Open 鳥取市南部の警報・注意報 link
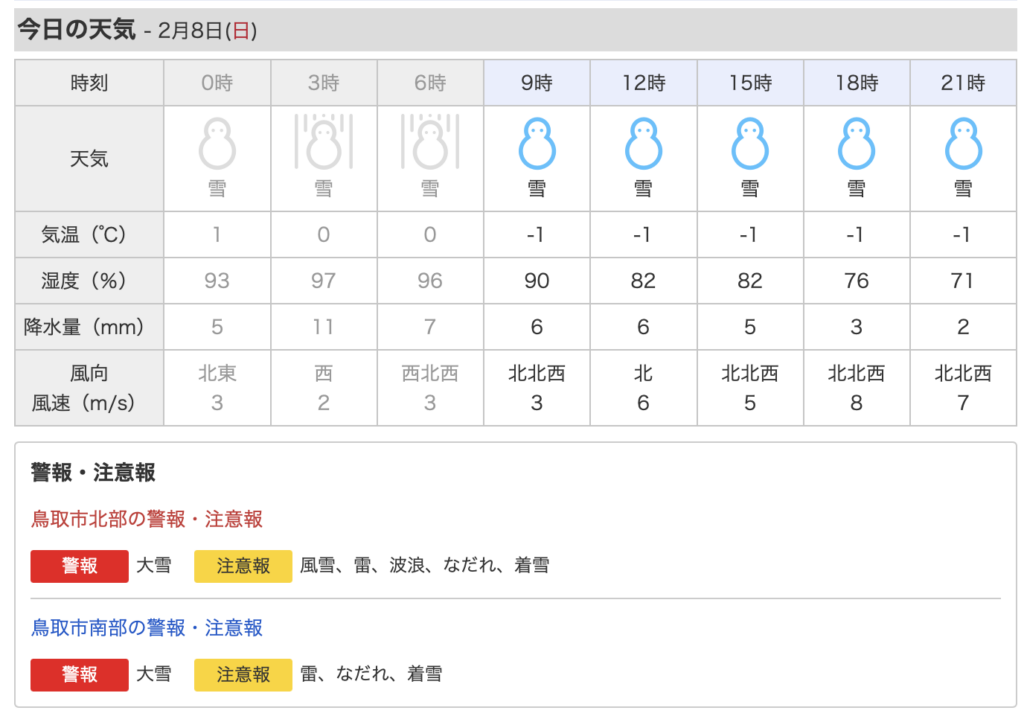 click(x=147, y=628)
